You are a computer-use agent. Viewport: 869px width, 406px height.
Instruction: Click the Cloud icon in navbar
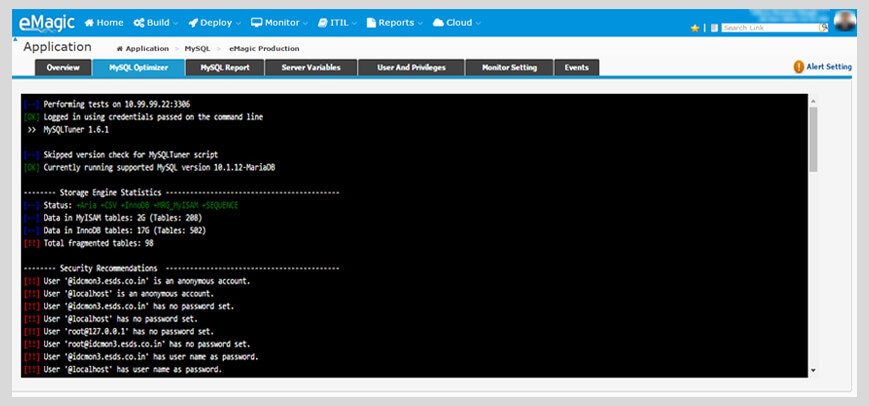click(438, 23)
